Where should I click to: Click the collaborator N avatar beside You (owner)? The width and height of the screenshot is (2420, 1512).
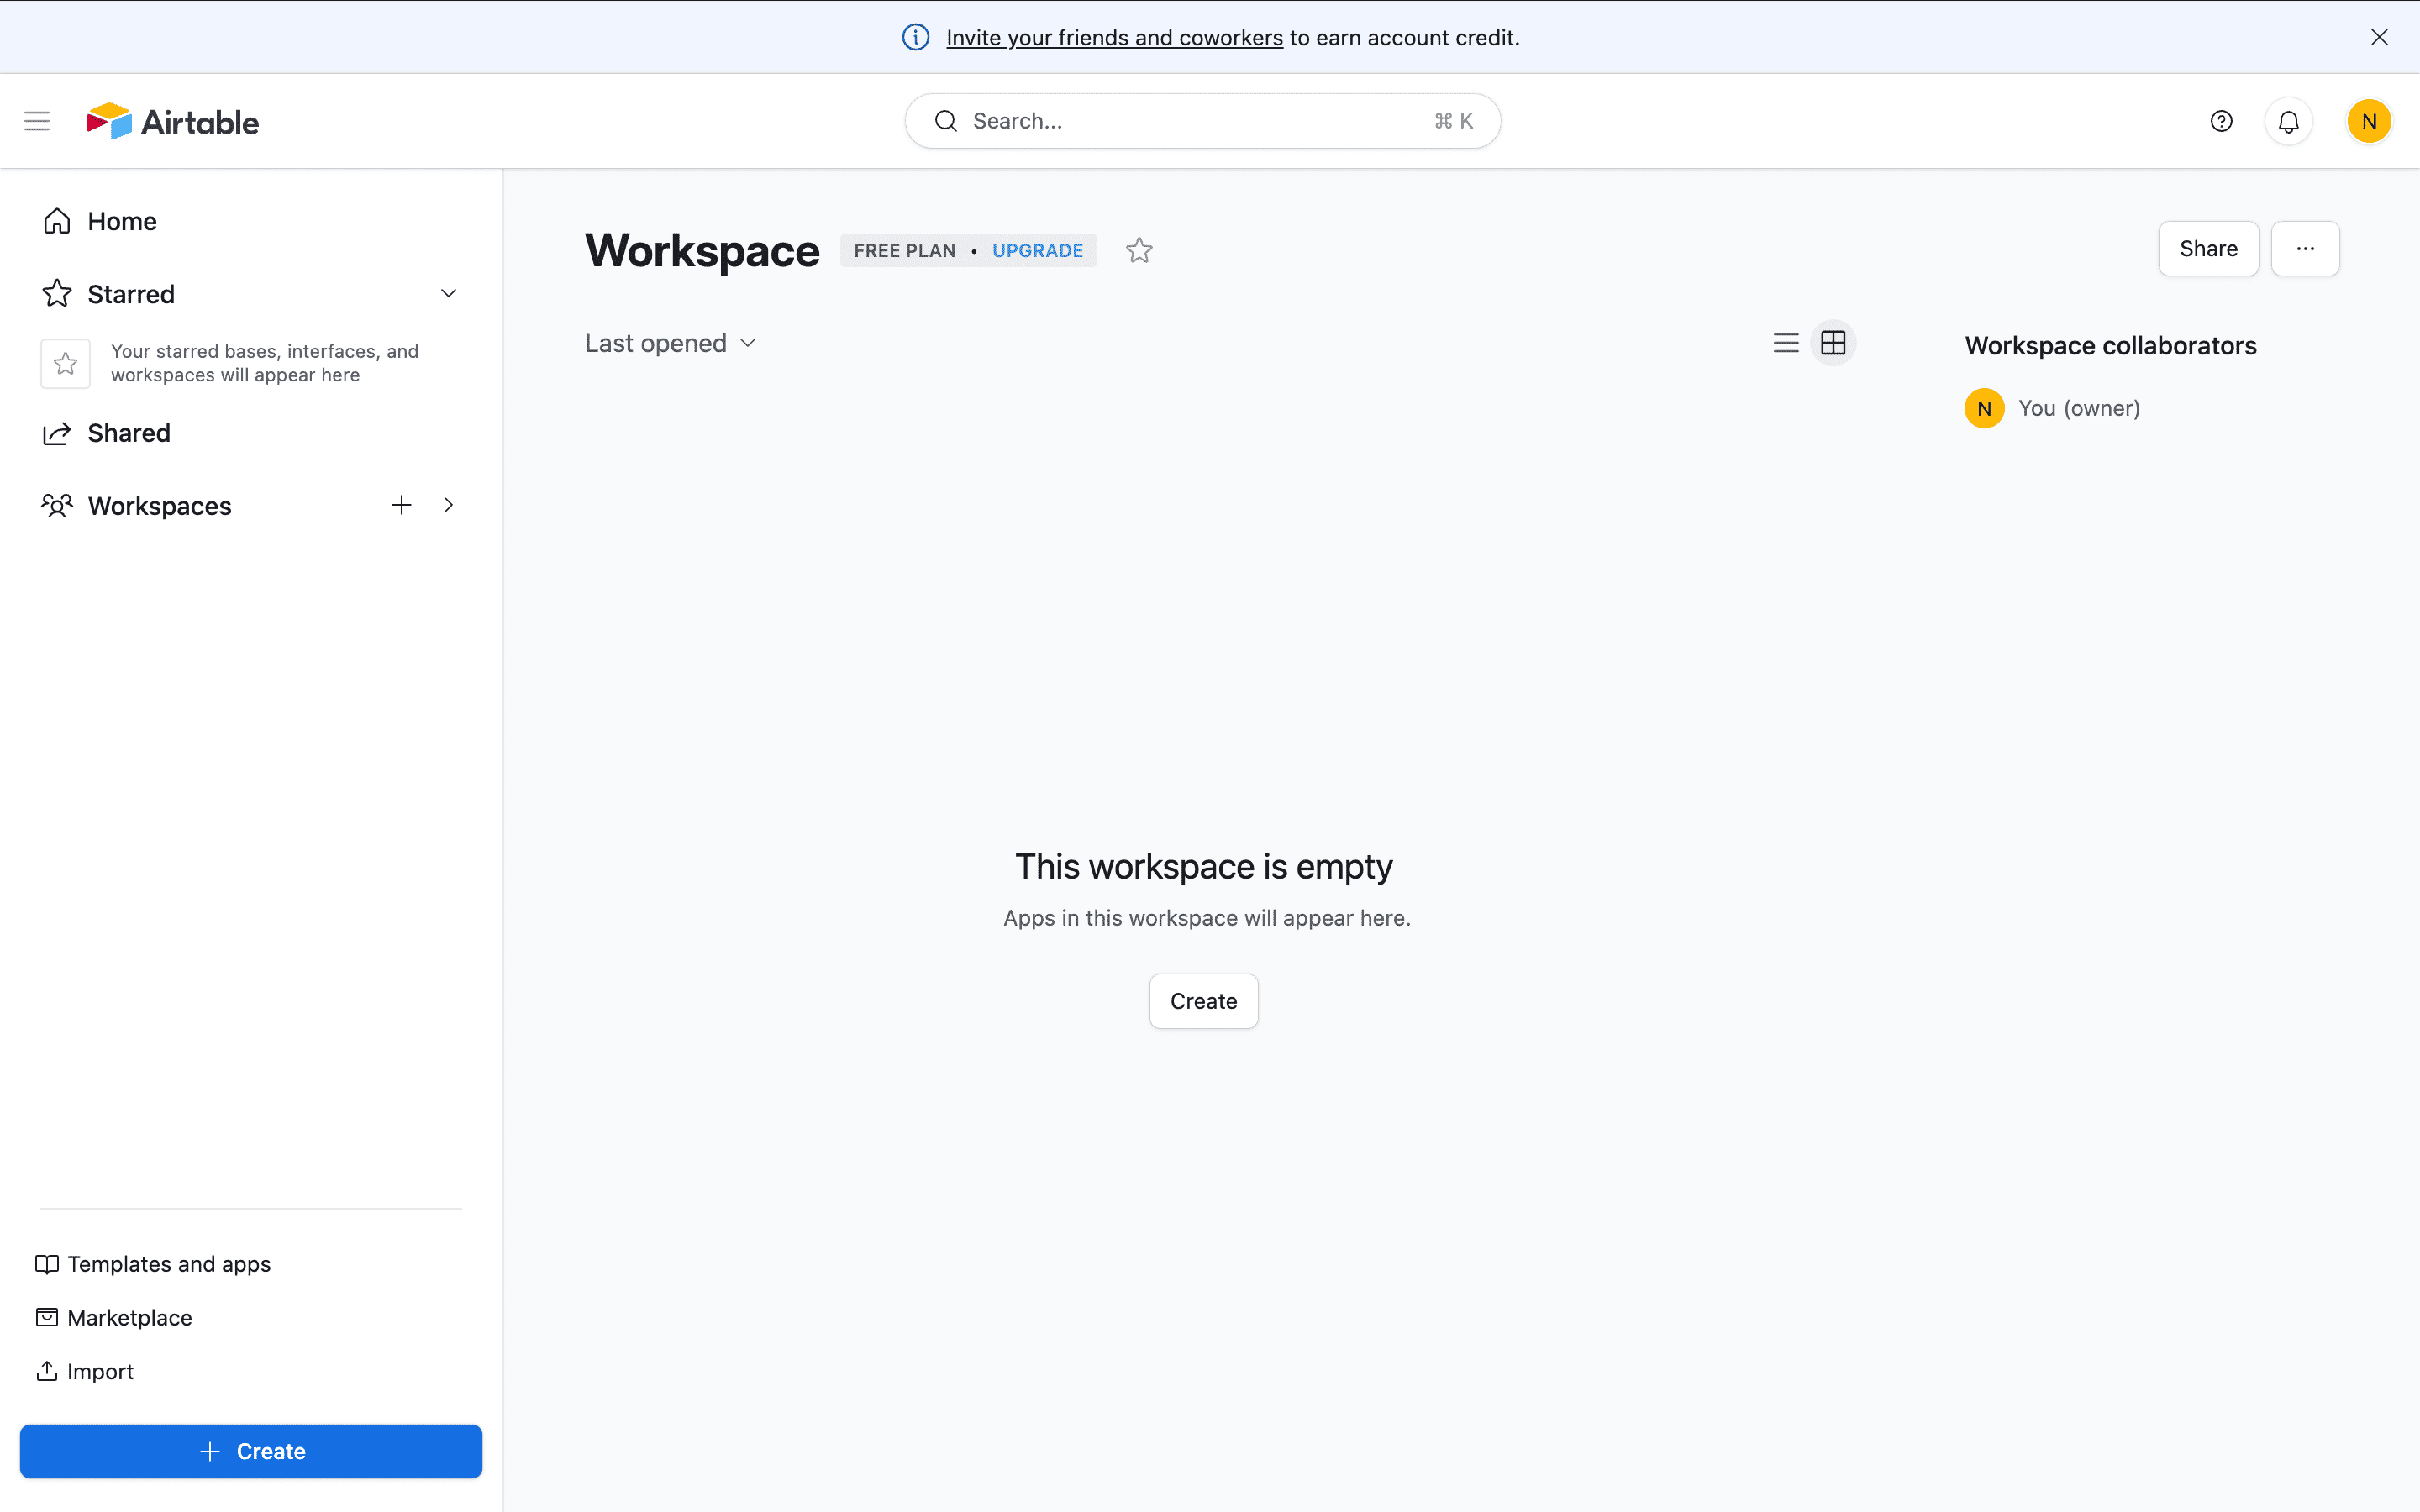pyautogui.click(x=1984, y=408)
